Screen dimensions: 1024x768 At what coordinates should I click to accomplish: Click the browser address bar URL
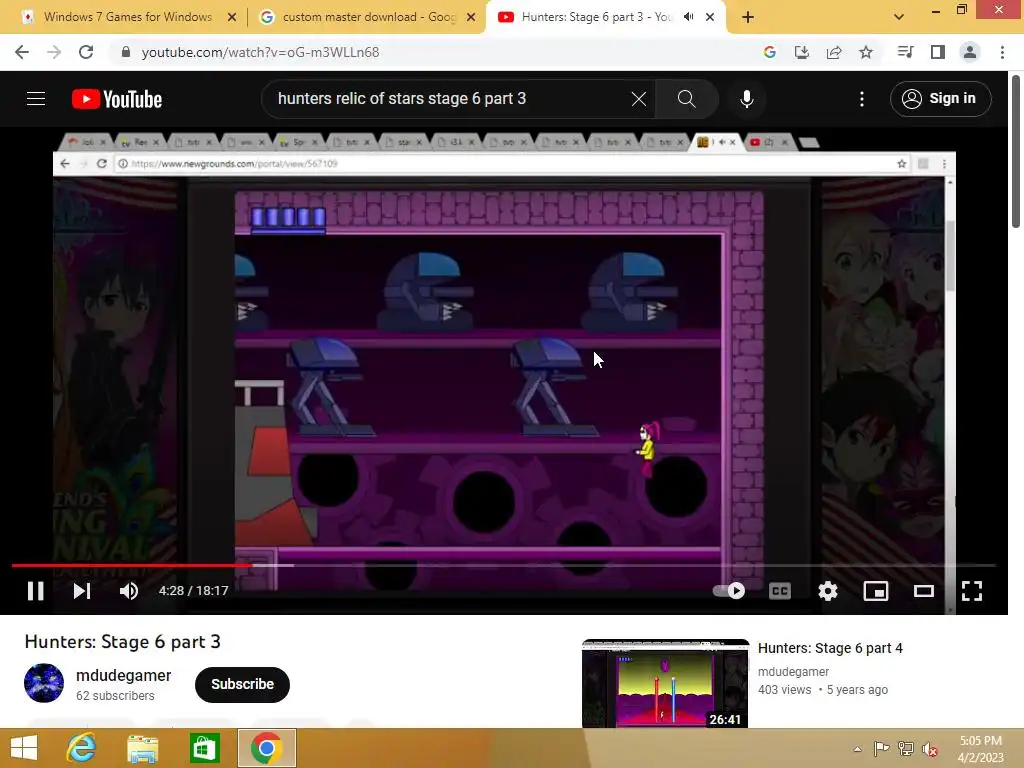pos(260,52)
